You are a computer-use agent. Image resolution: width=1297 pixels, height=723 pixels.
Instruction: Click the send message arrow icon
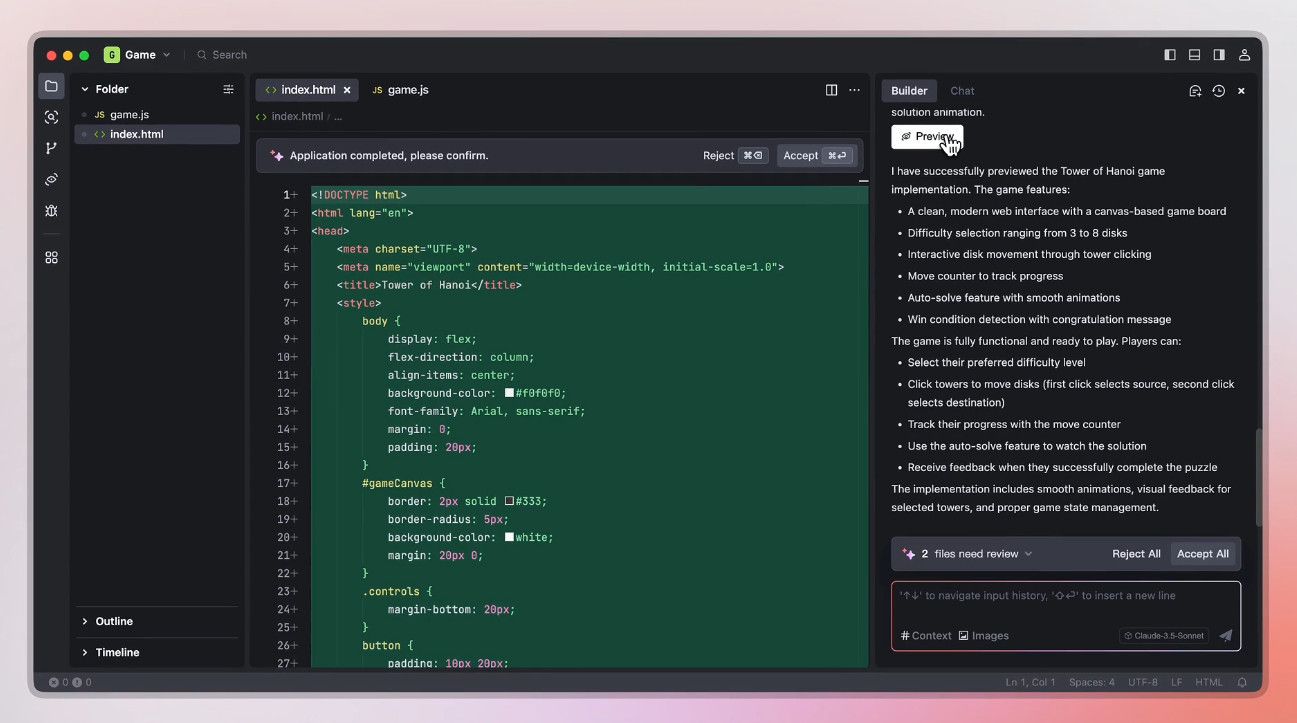(1226, 635)
